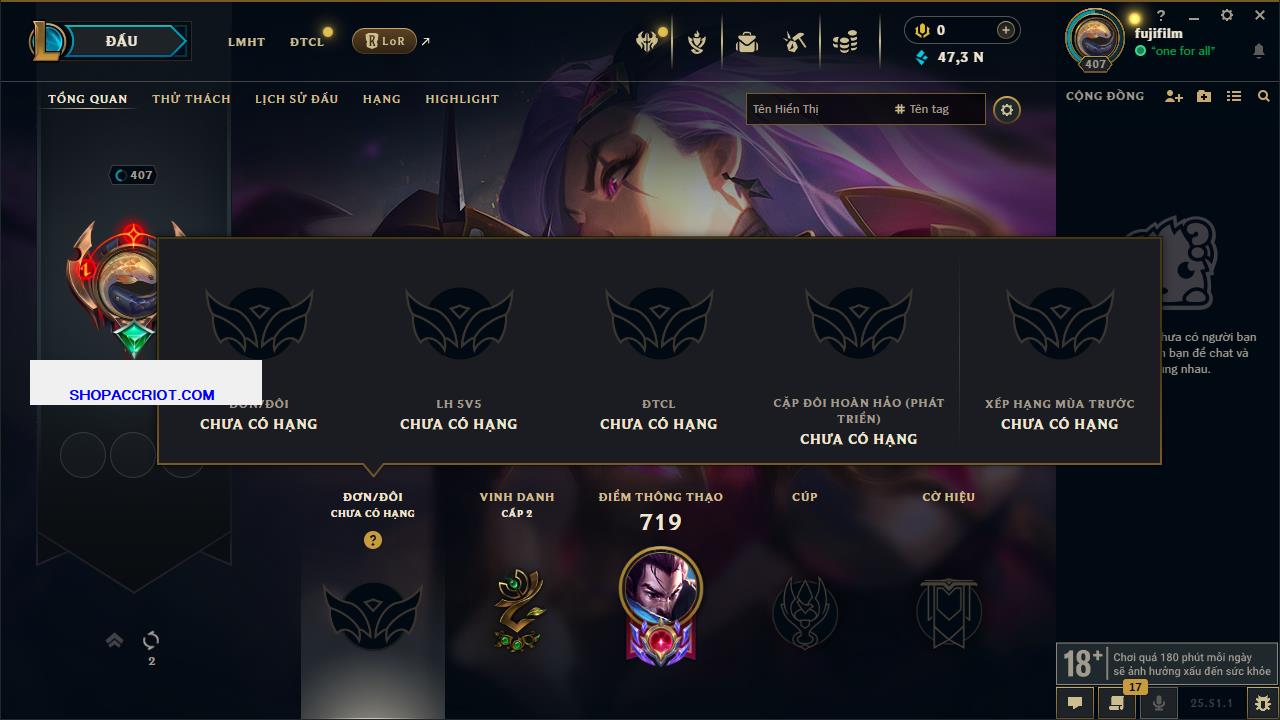This screenshot has height=720, width=1280.
Task: Click the add folder icon
Action: 1204,96
